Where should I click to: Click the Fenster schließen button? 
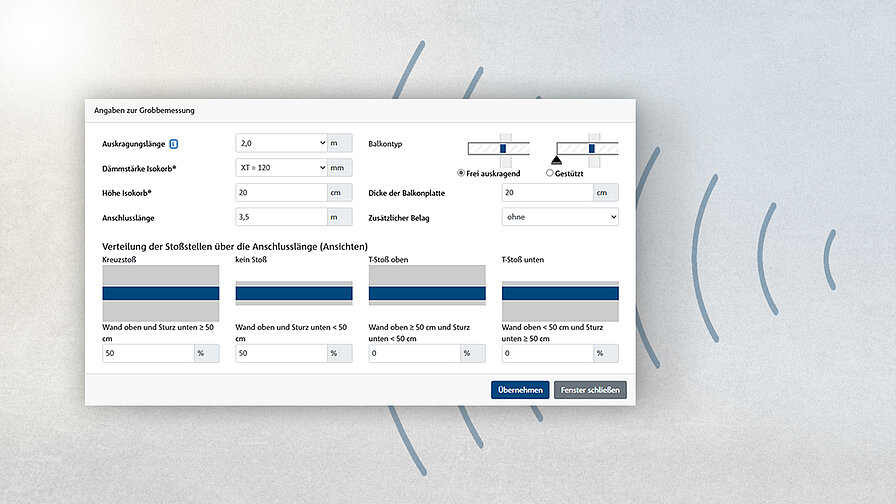click(590, 390)
